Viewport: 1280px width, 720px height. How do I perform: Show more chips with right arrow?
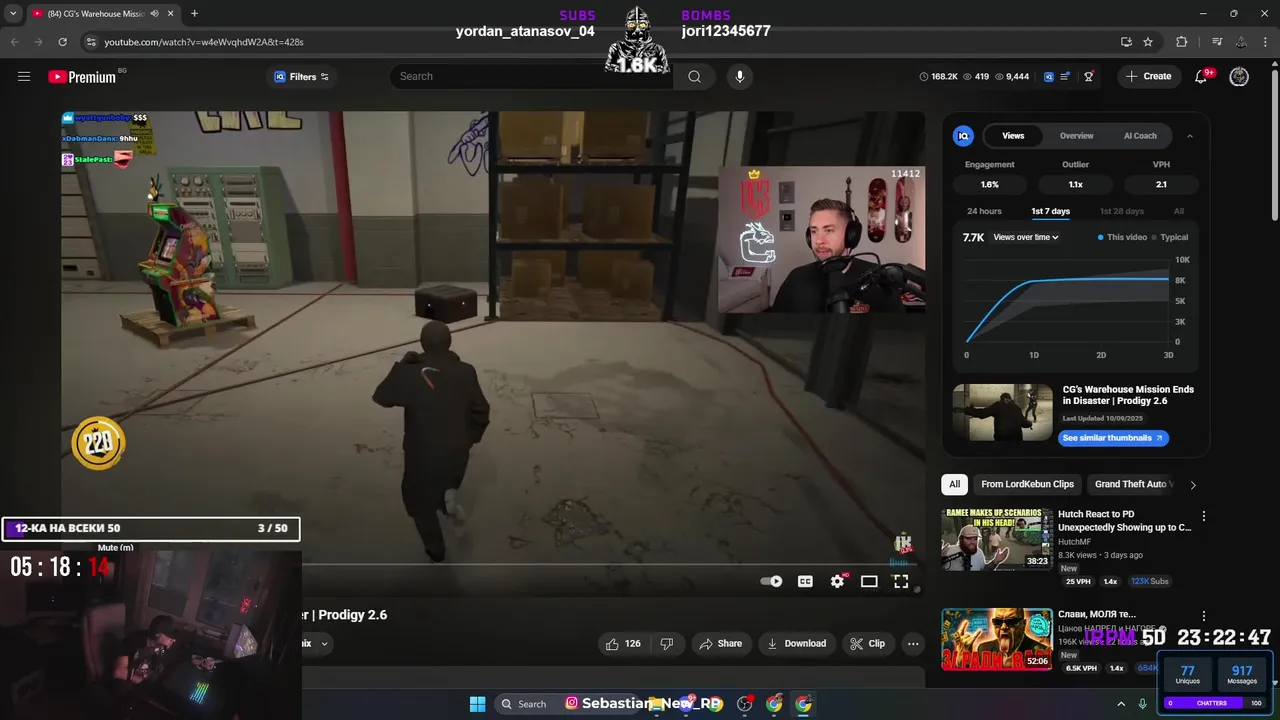(1192, 484)
